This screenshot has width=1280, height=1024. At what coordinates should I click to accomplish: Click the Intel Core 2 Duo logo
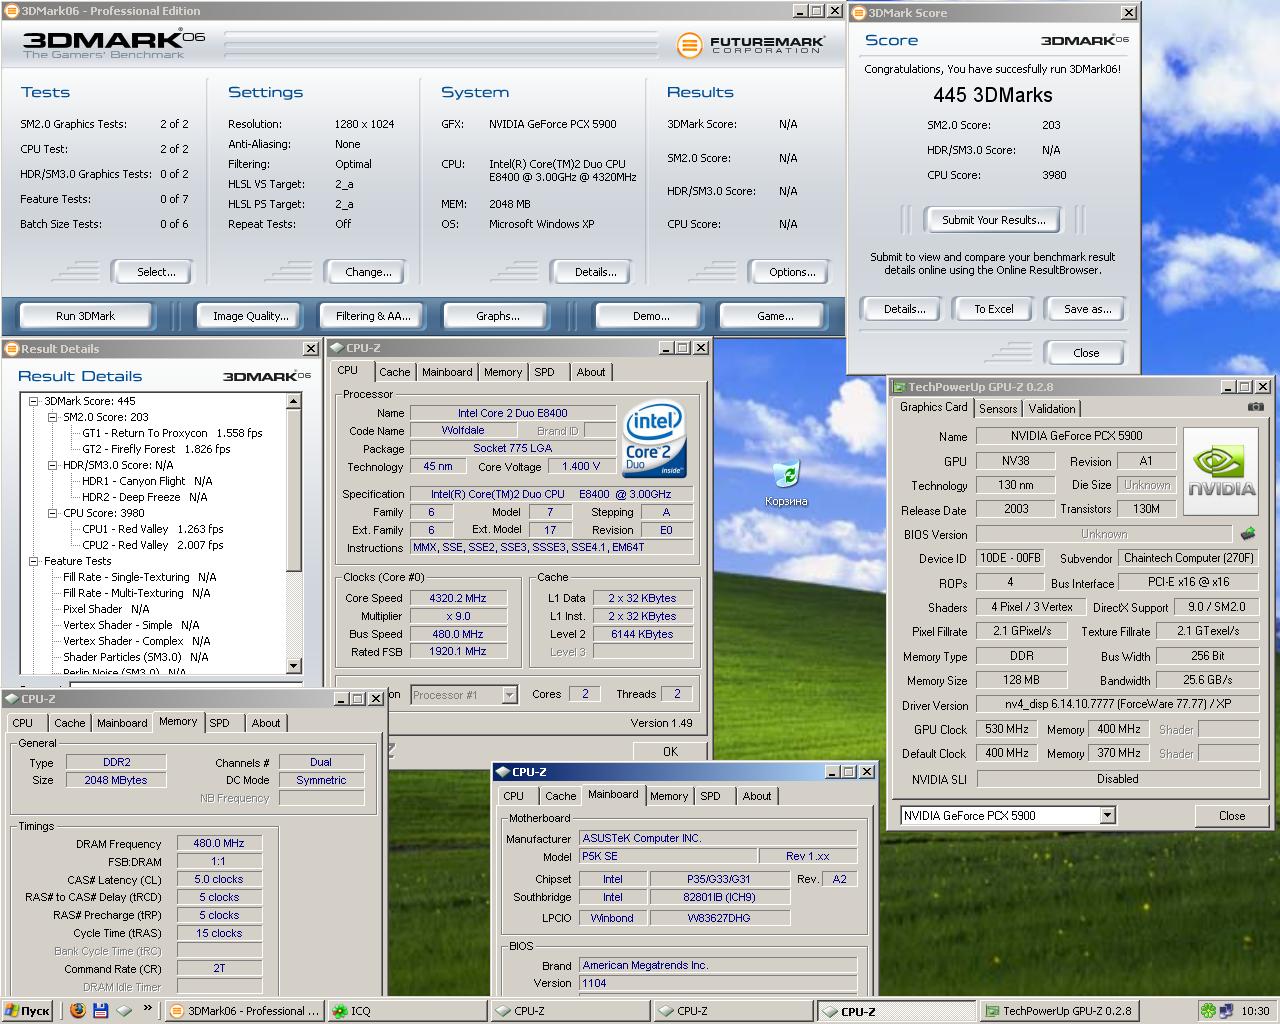tap(654, 439)
